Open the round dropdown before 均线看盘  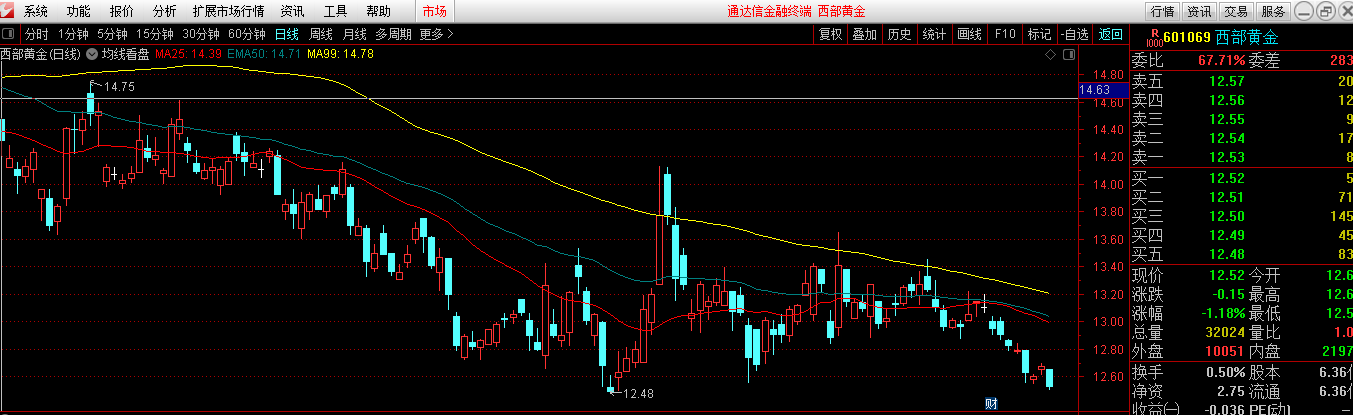click(93, 54)
